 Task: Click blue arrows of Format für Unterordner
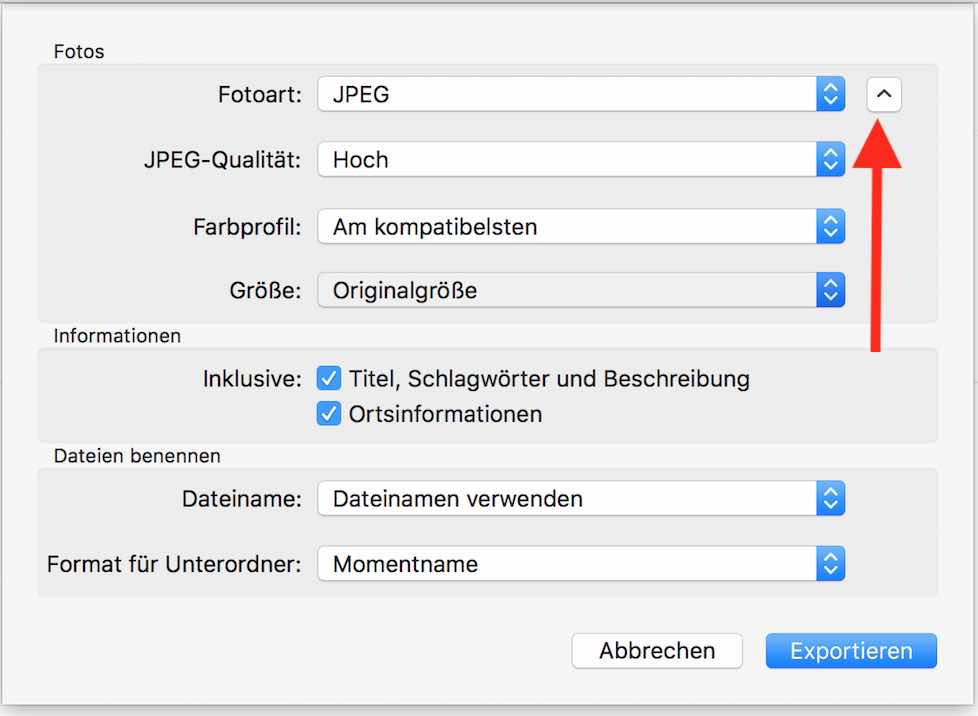click(x=830, y=564)
